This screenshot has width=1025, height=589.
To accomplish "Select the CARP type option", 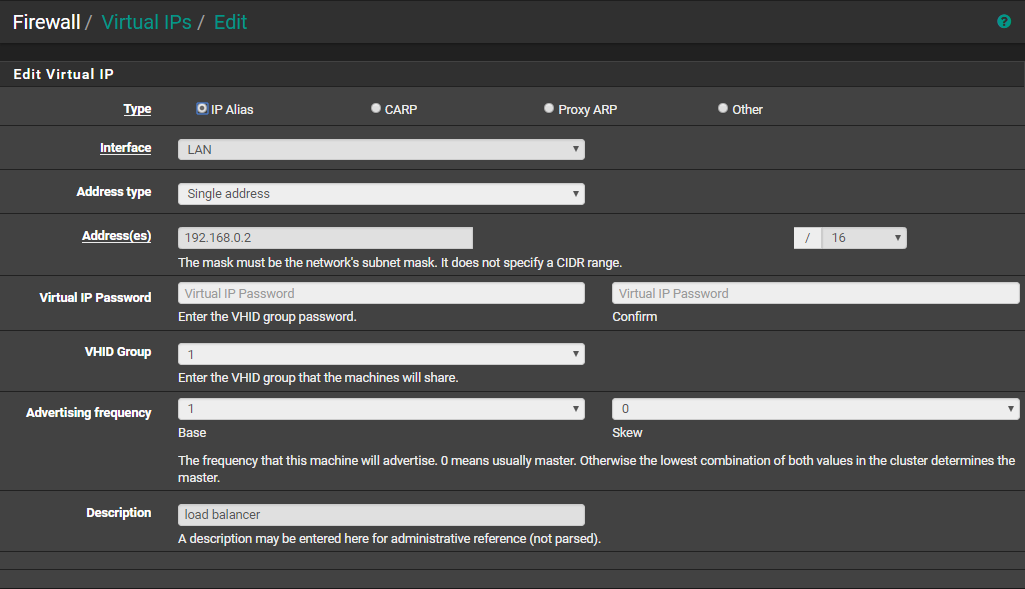I will coord(376,109).
